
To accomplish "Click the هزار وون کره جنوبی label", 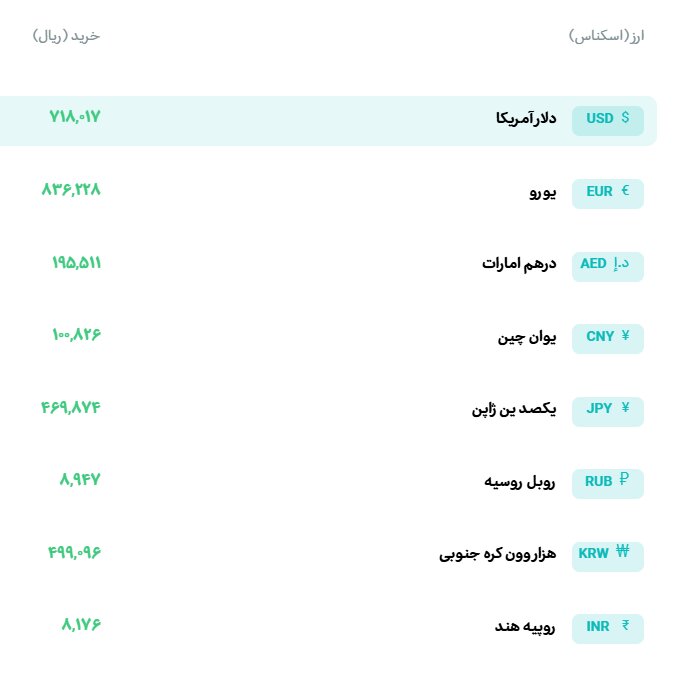I will pyautogui.click(x=497, y=553).
